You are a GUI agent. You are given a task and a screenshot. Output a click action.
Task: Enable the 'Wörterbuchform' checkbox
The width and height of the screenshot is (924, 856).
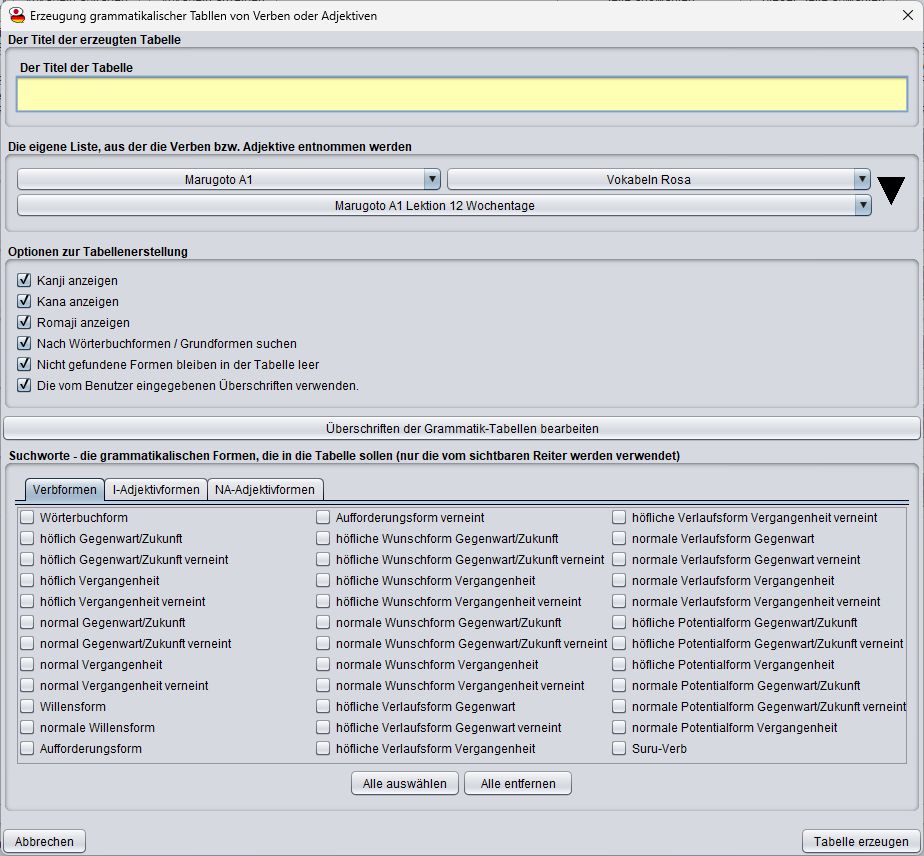tap(28, 518)
